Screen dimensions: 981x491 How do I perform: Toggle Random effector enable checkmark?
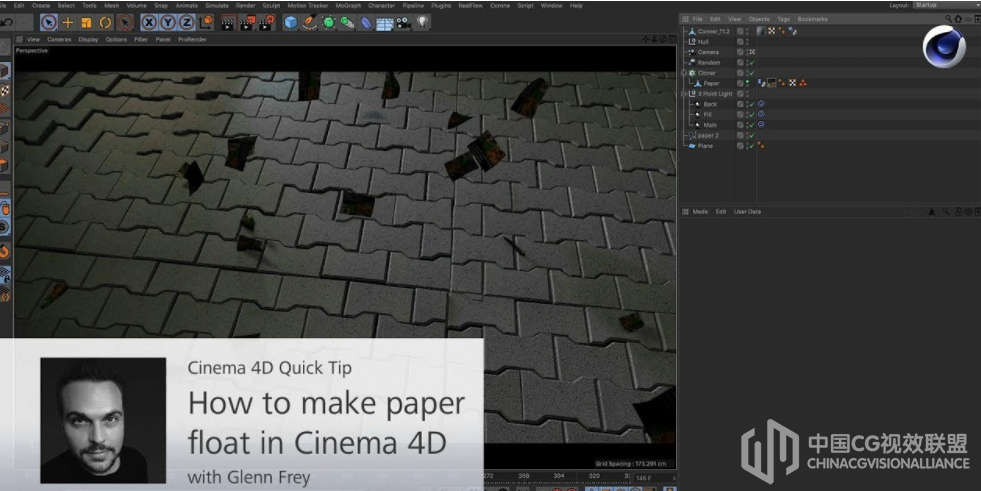tap(751, 63)
